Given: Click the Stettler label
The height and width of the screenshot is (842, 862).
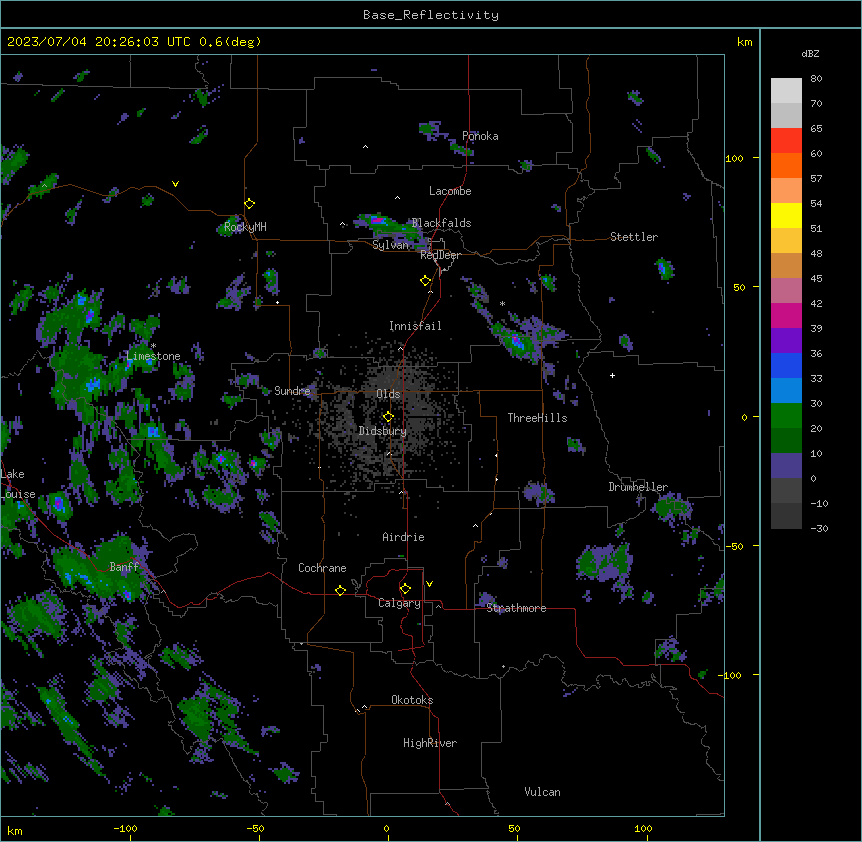Looking at the screenshot, I should tap(634, 237).
